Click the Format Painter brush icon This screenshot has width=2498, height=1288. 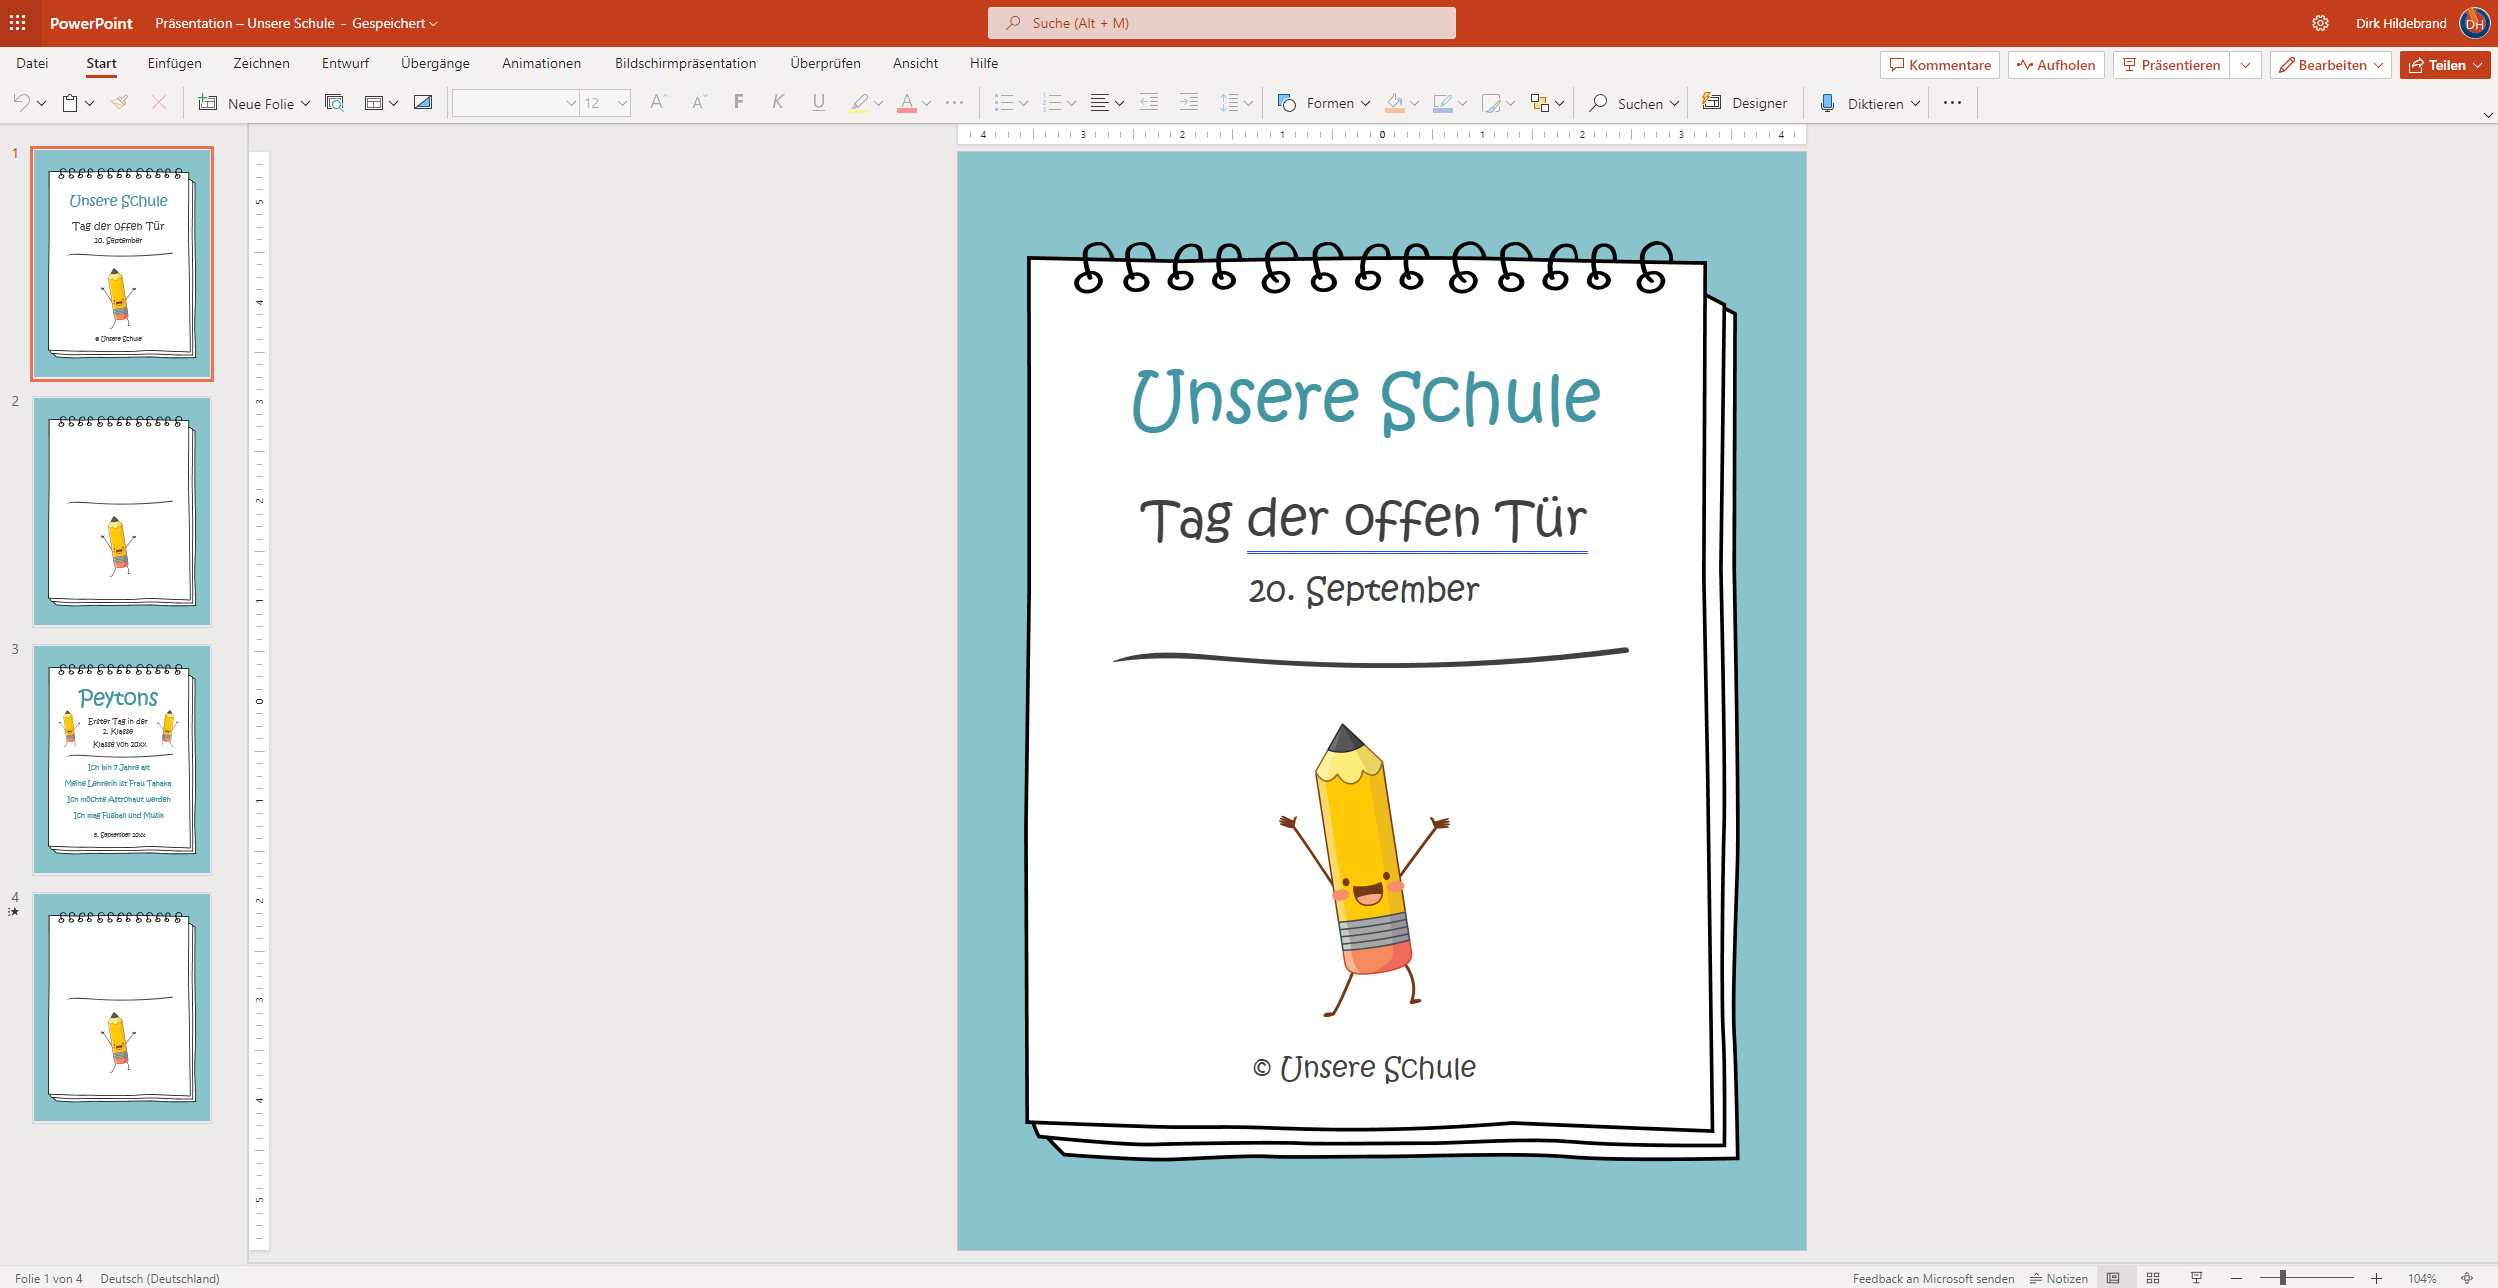pos(120,102)
